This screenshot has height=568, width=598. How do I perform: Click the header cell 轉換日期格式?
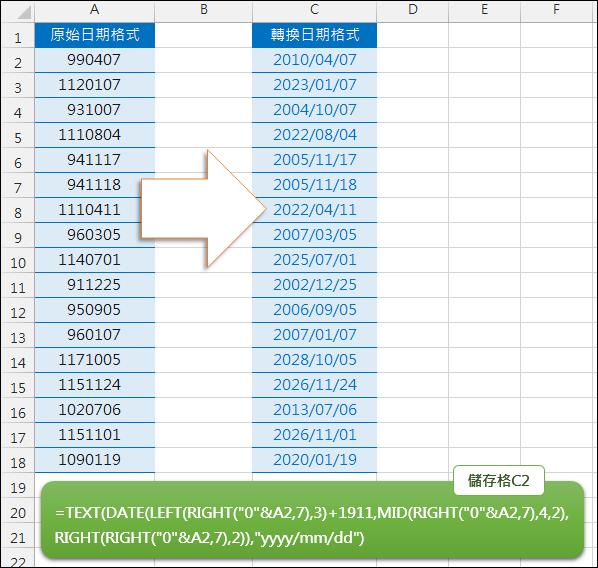coord(314,35)
